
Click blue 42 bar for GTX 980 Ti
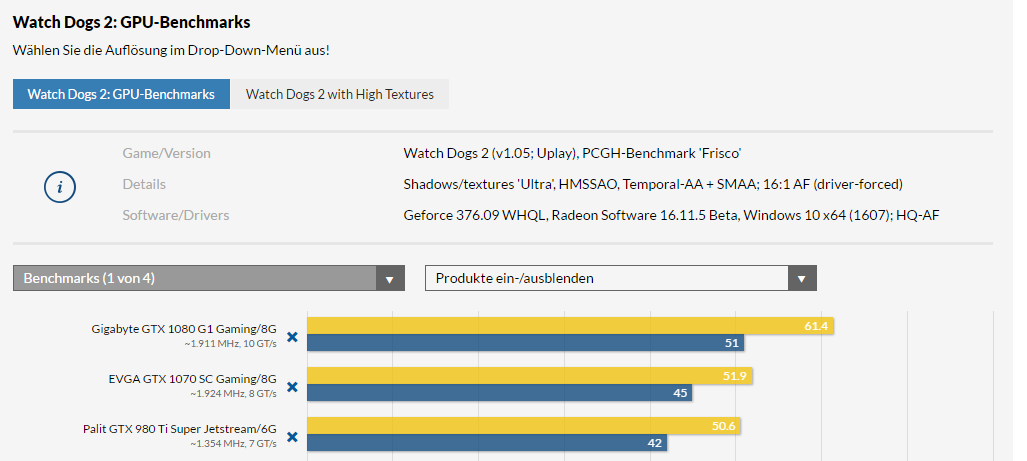(x=487, y=443)
